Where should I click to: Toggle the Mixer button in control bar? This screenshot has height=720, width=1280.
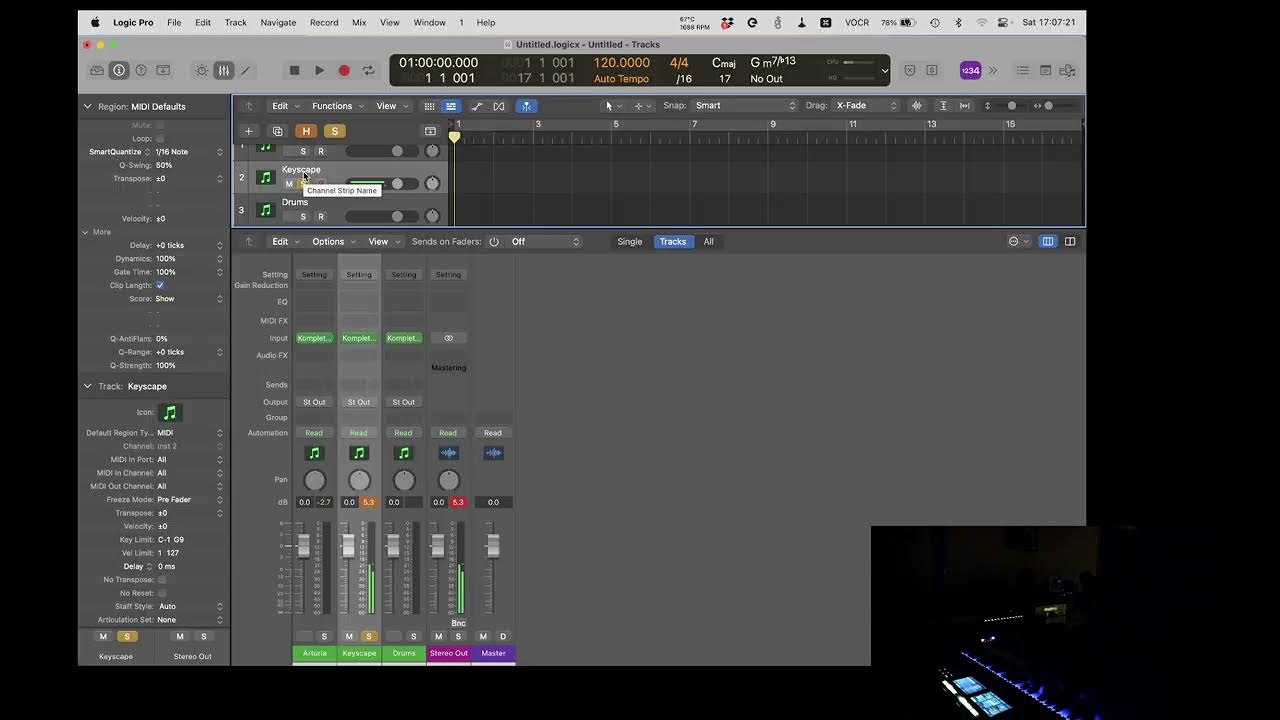(x=224, y=70)
